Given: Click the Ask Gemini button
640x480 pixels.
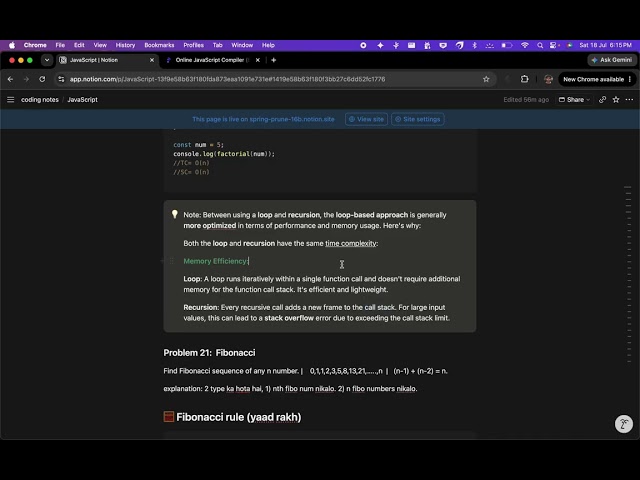Looking at the screenshot, I should pos(611,60).
